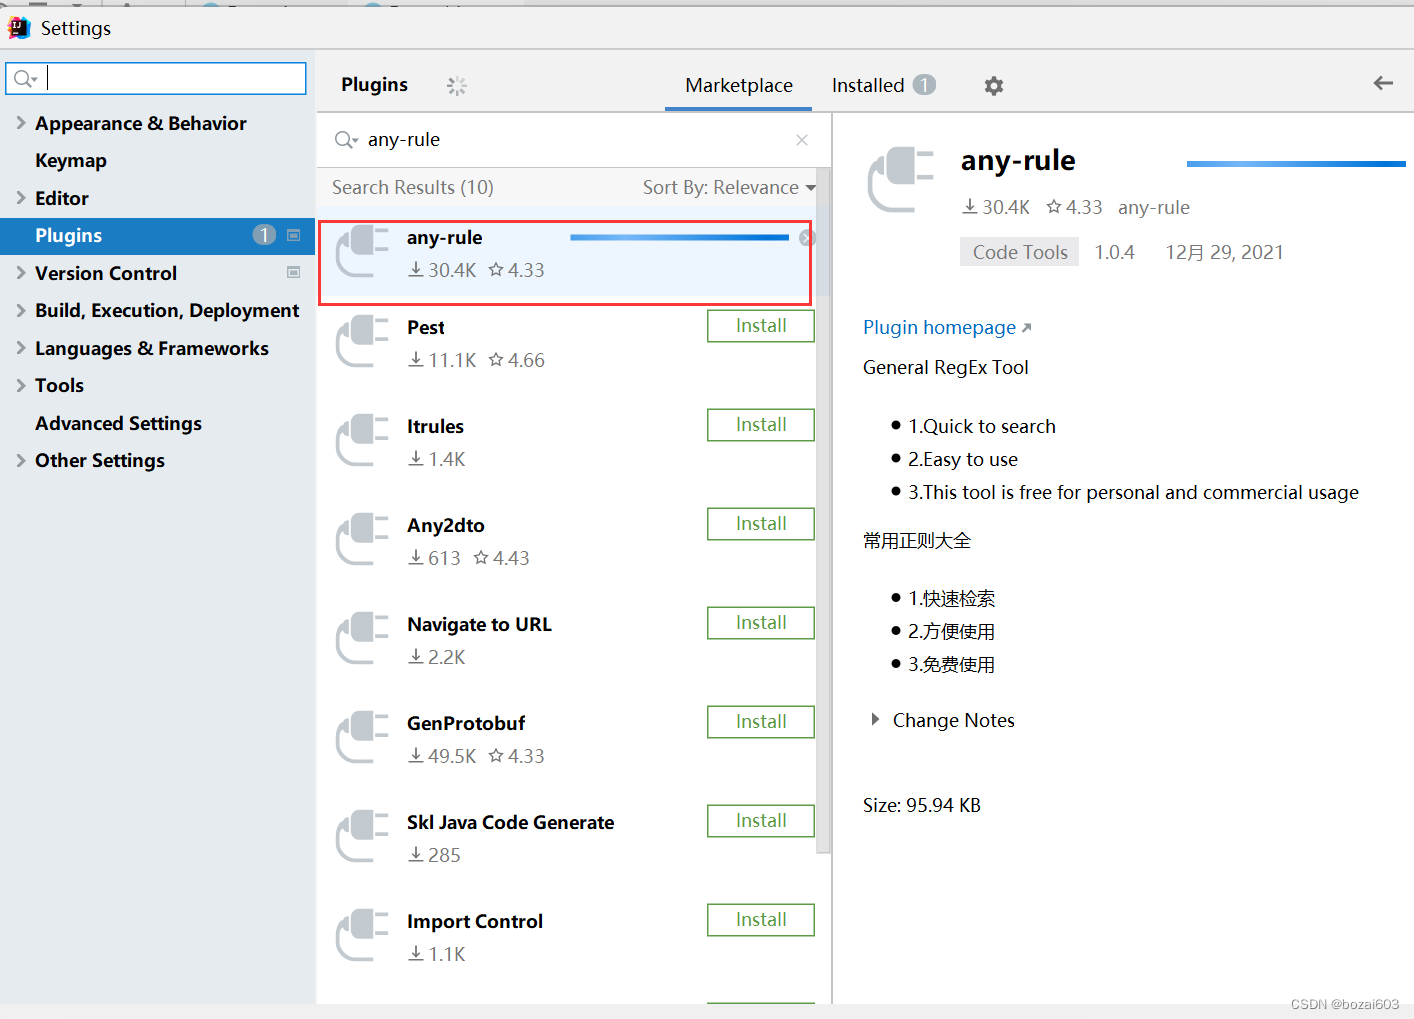Click the Installed tab update badge
Image resolution: width=1414 pixels, height=1019 pixels.
pyautogui.click(x=924, y=85)
